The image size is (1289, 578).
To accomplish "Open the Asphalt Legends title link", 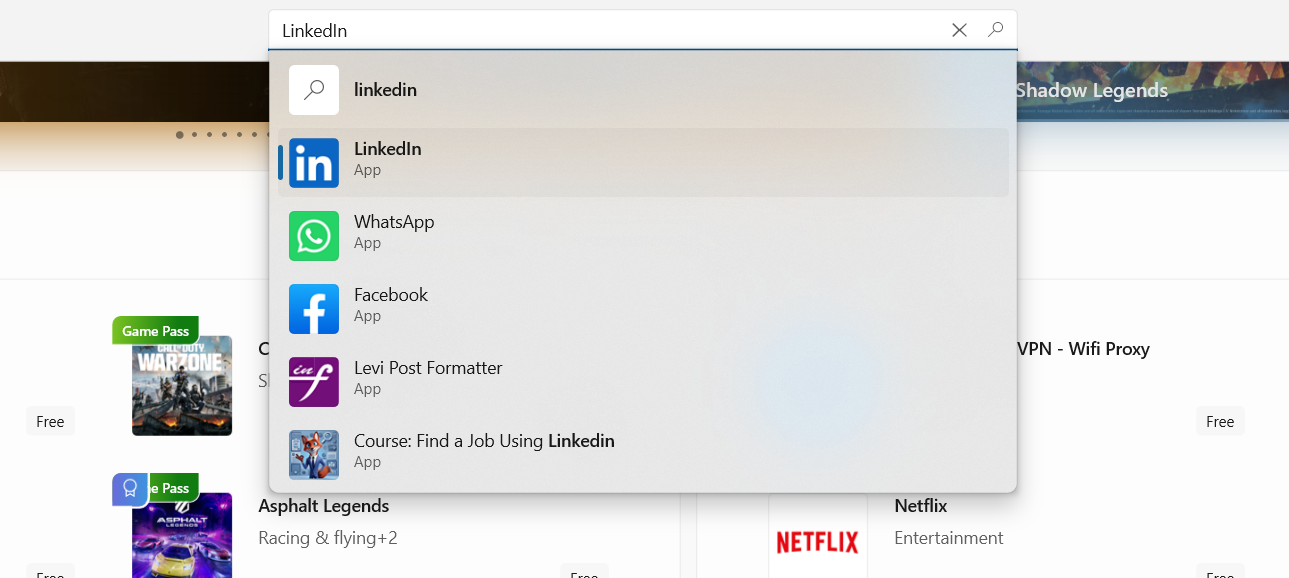I will pos(323,506).
